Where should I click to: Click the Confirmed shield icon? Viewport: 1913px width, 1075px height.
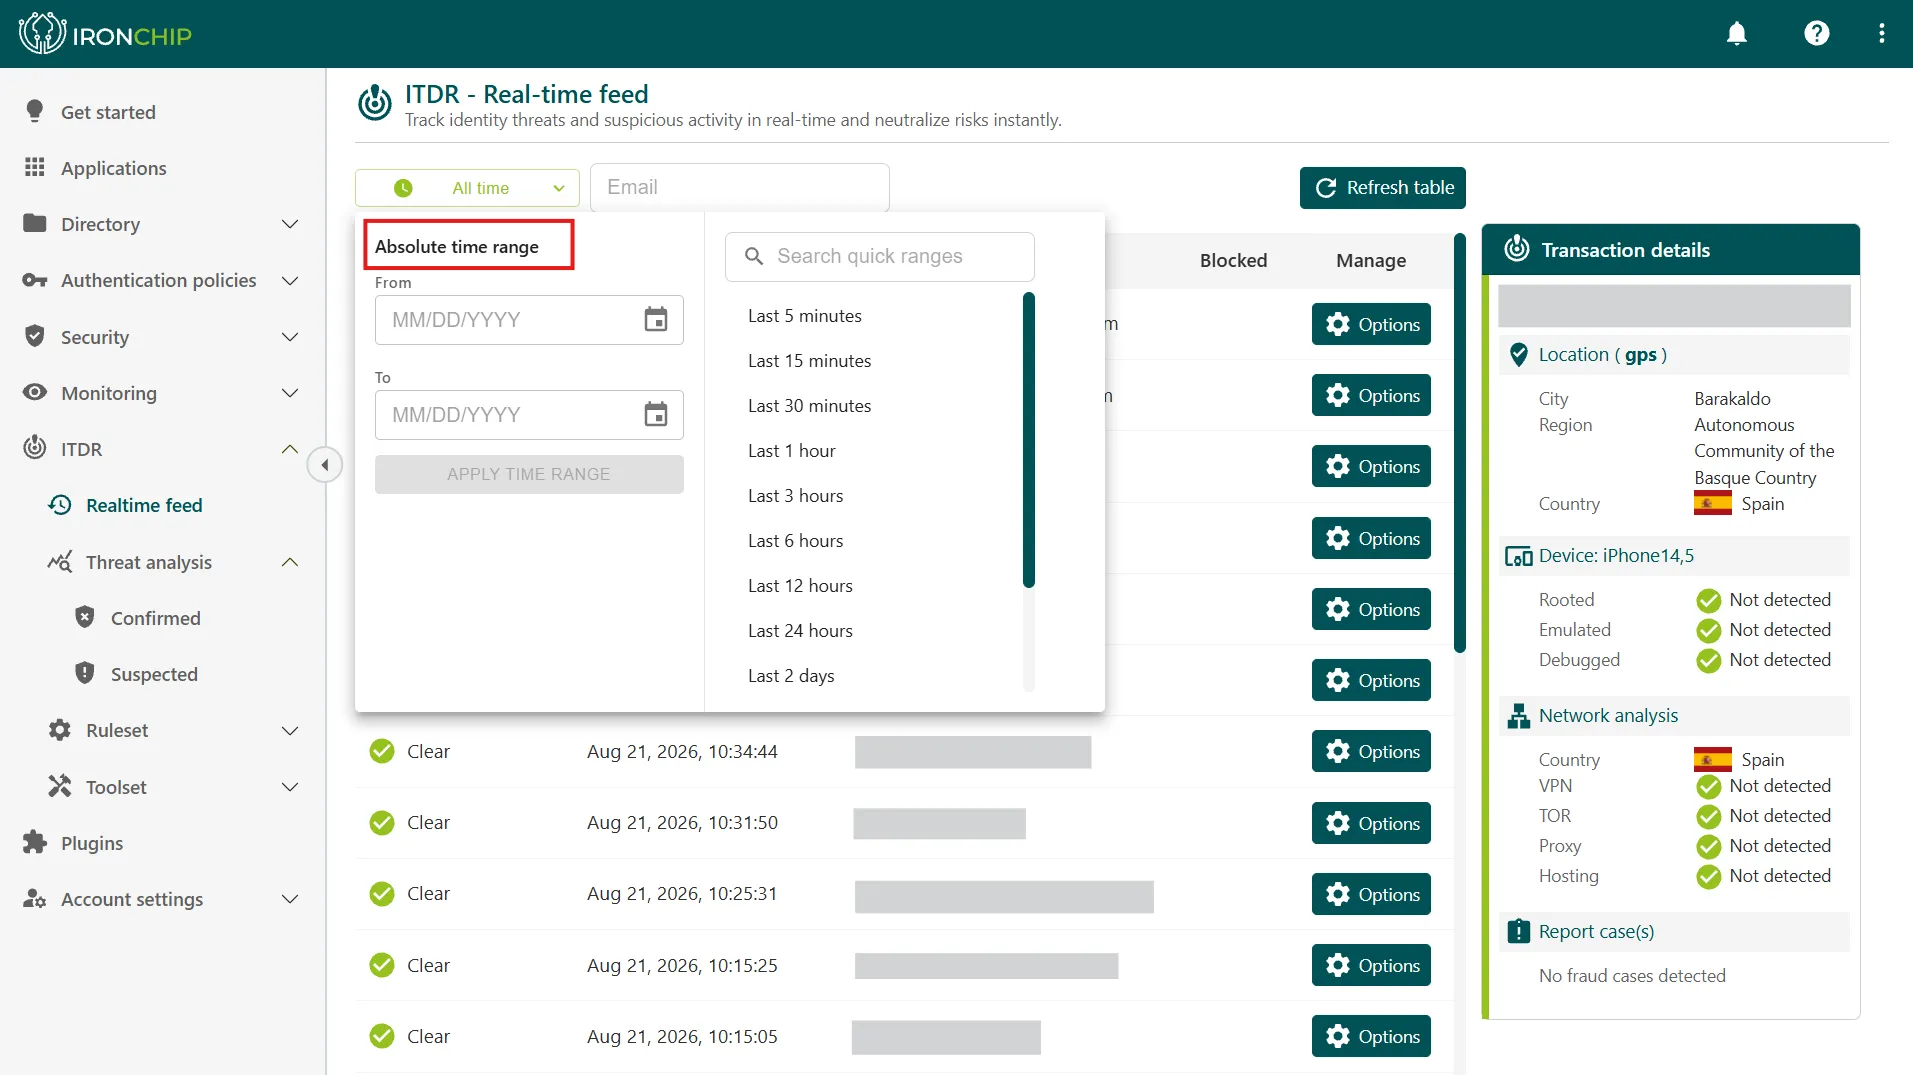coord(85,617)
